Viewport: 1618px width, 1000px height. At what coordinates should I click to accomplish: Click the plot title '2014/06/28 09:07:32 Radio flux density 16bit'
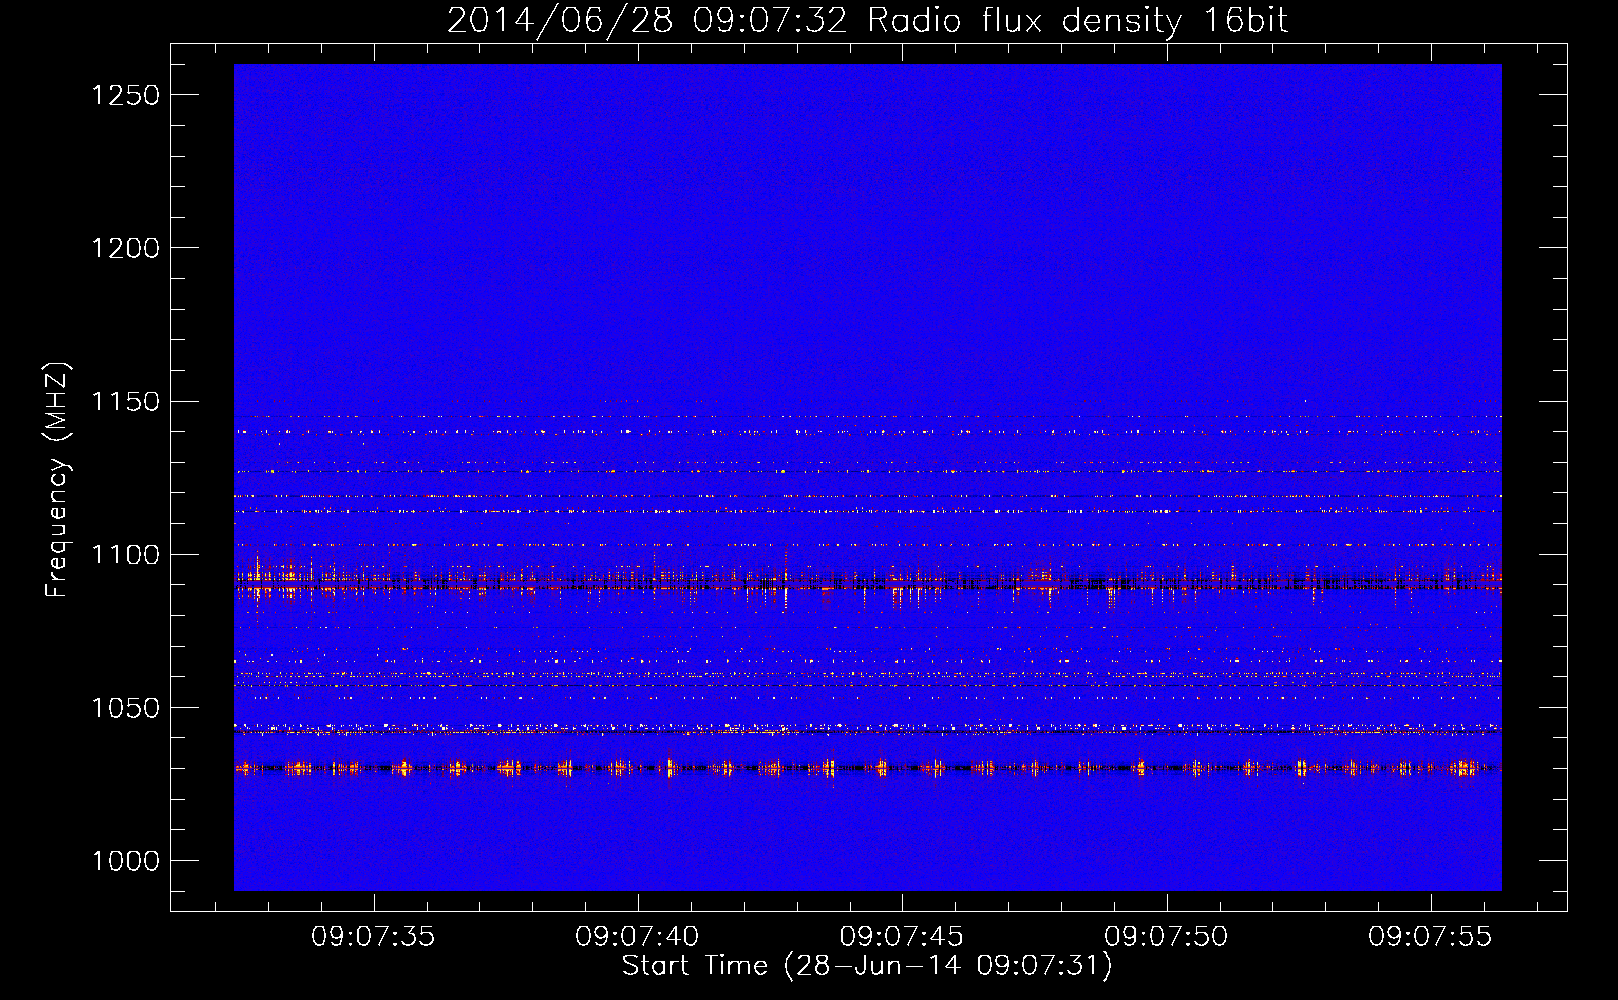[867, 21]
